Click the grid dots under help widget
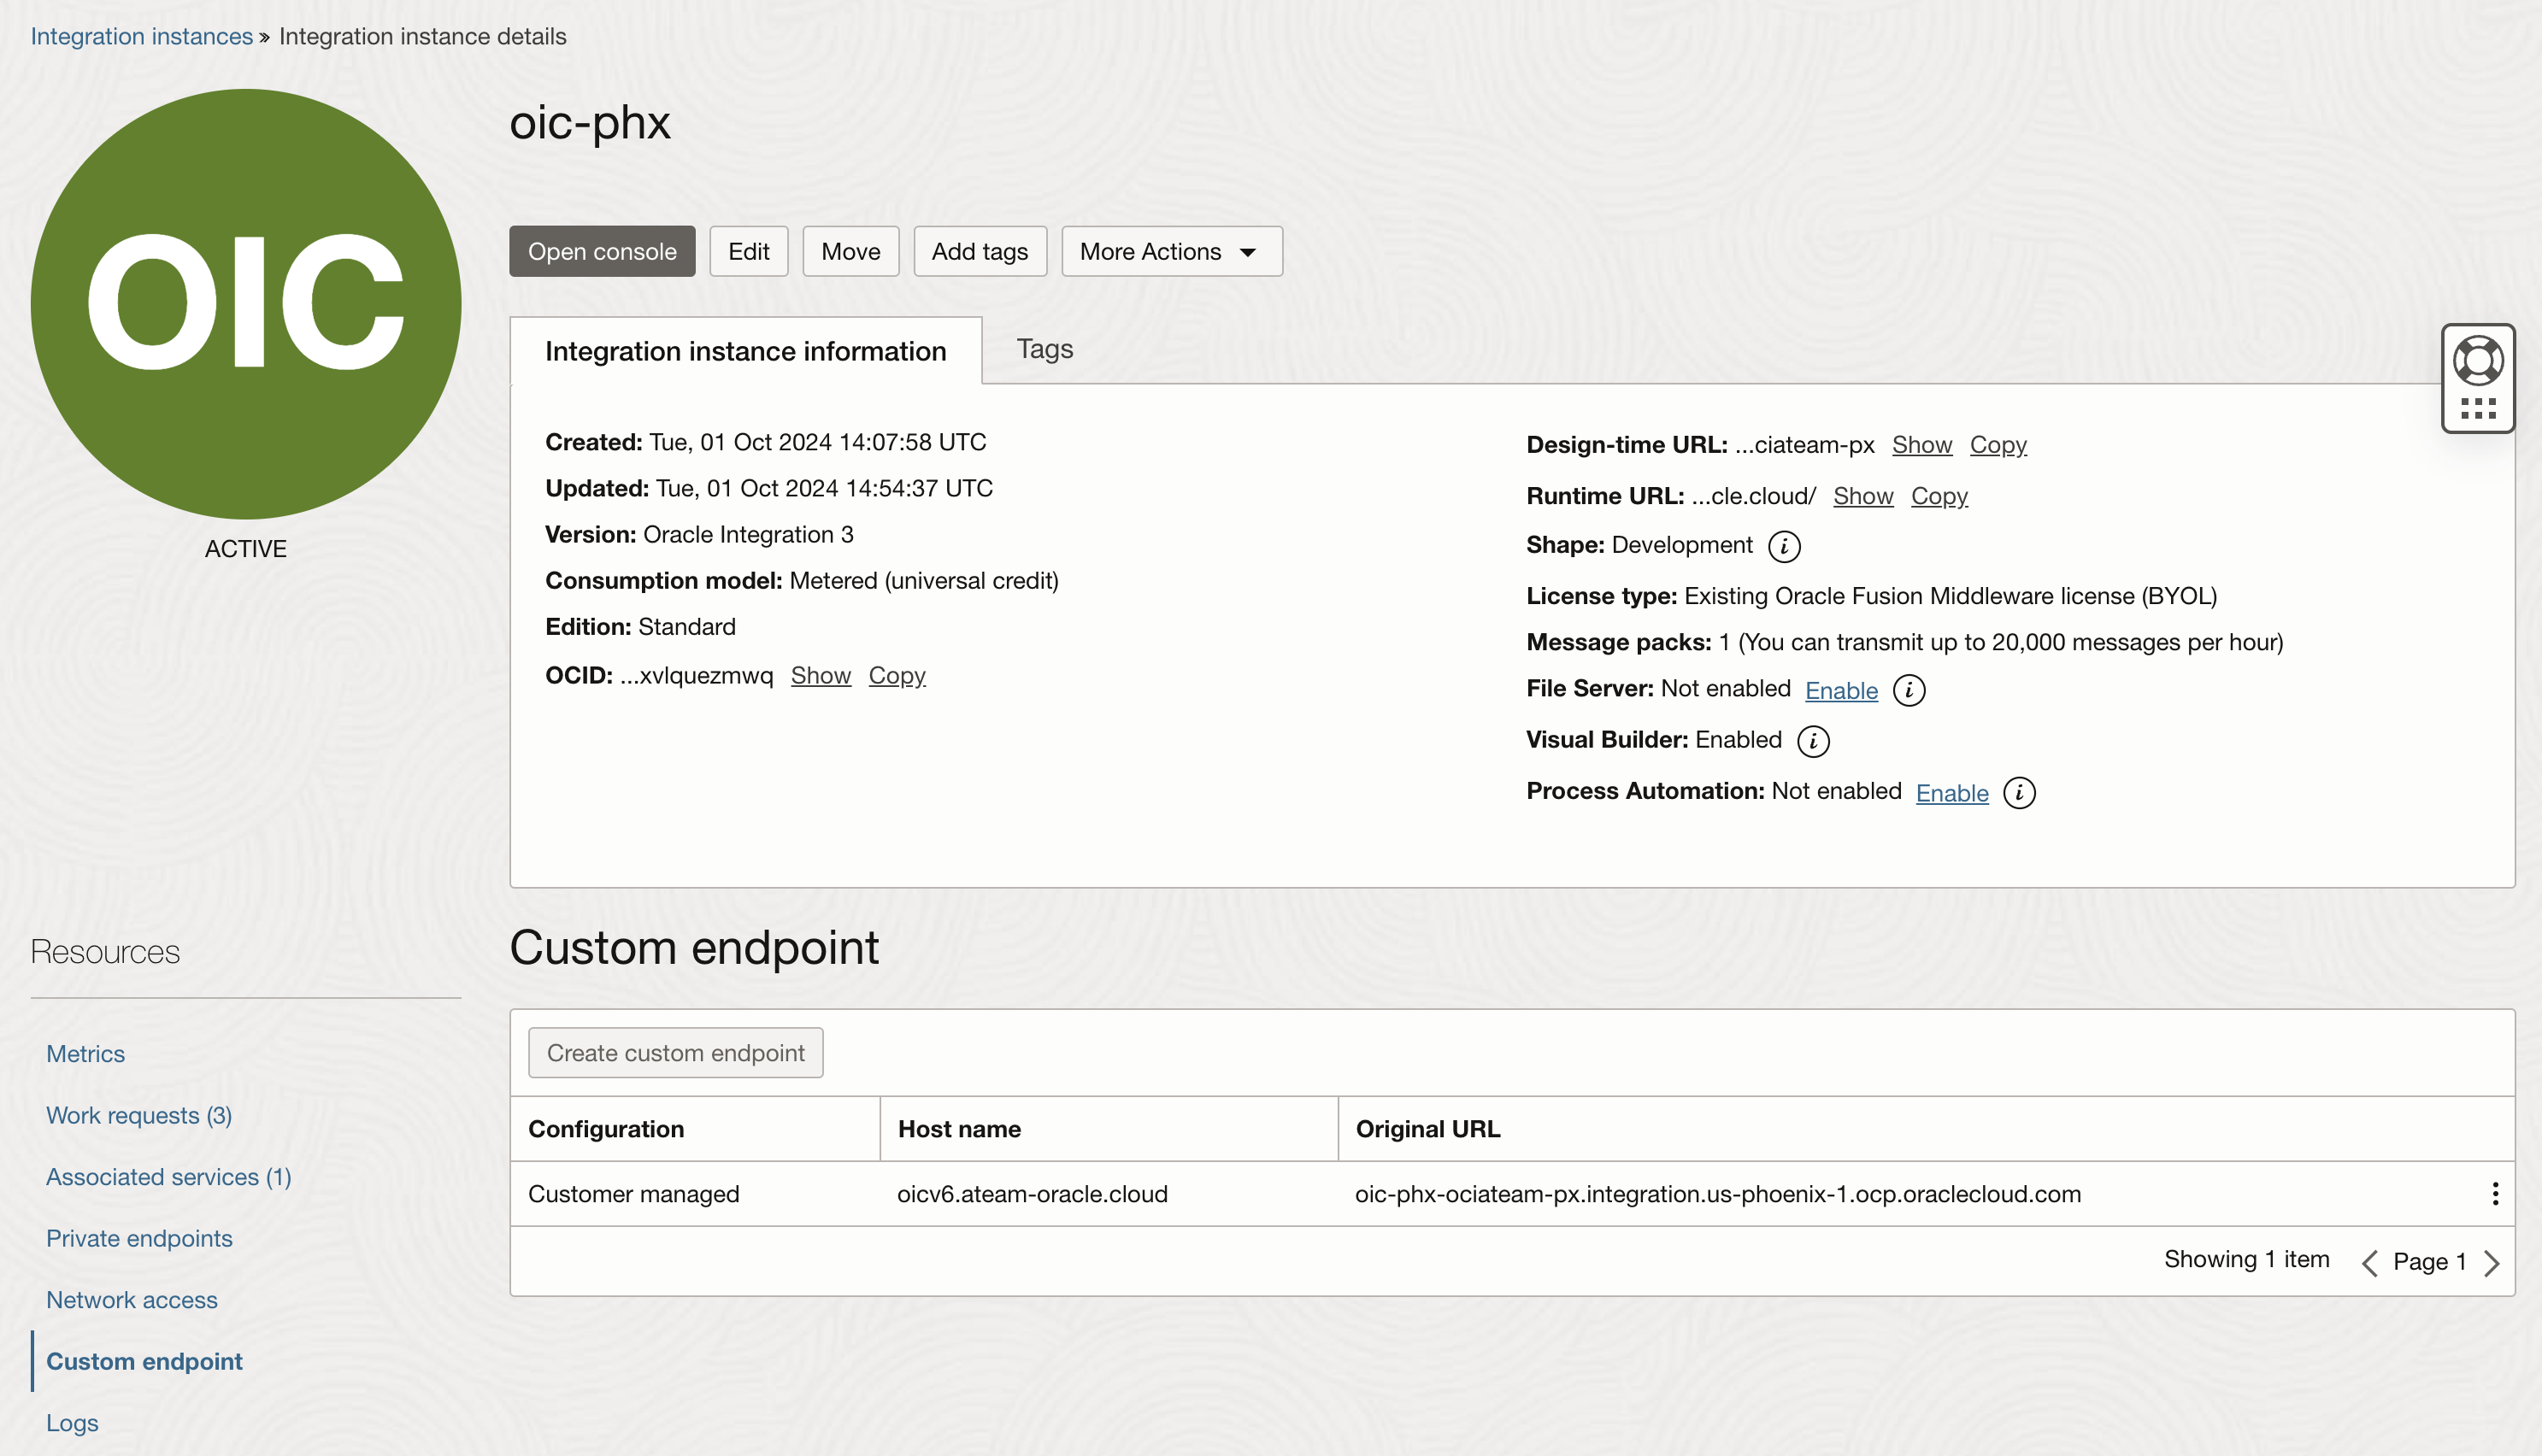This screenshot has height=1456, width=2542. (x=2478, y=408)
